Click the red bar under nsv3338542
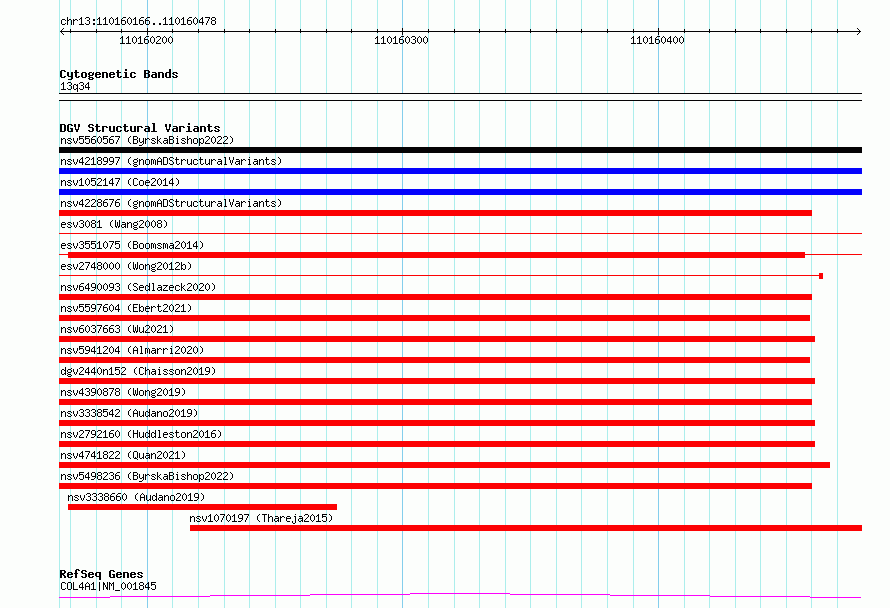 click(x=437, y=423)
